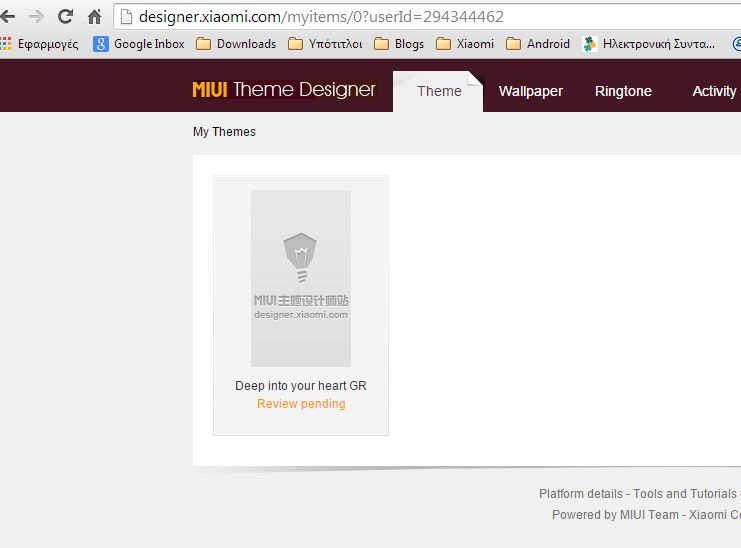Click the address bar URL field
Image resolution: width=741 pixels, height=548 pixels.
[400, 17]
